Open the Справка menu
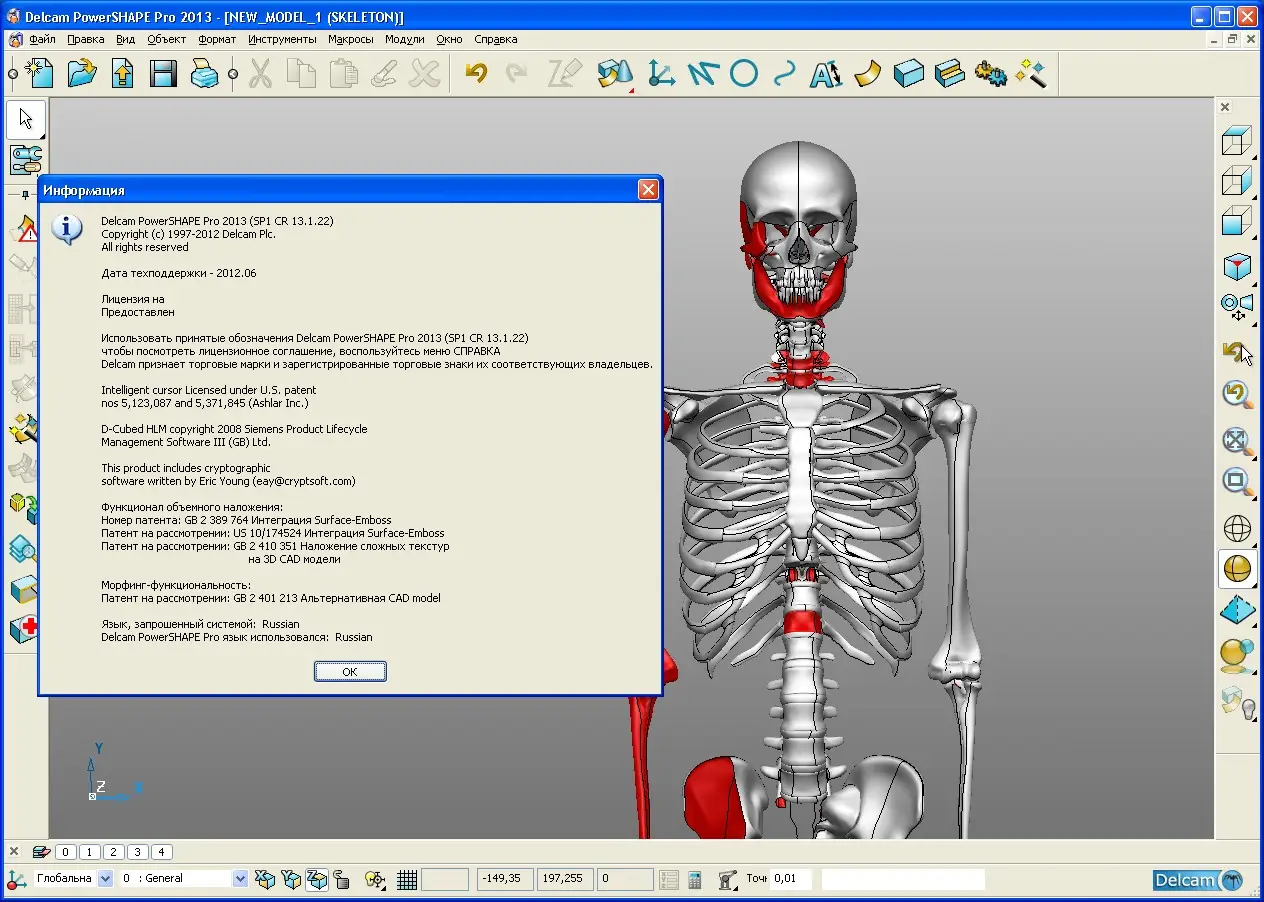Image resolution: width=1264 pixels, height=902 pixels. (x=496, y=39)
